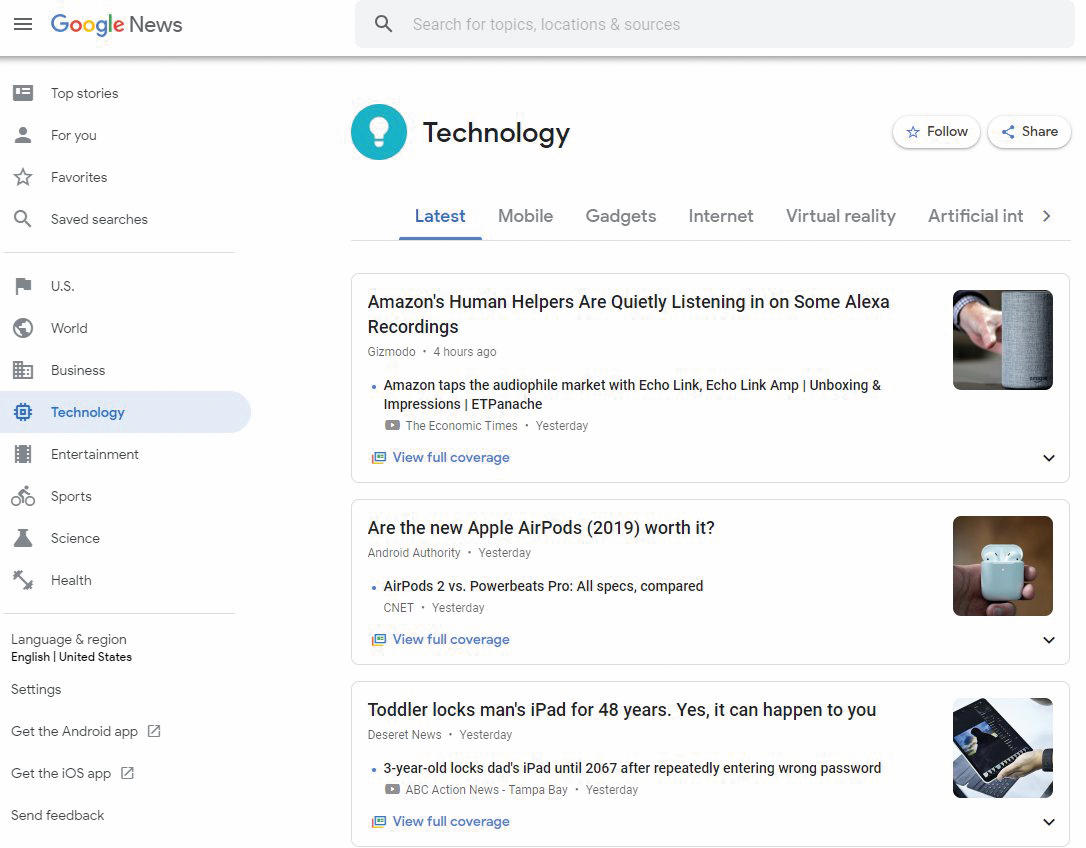Click the CNET source name
This screenshot has width=1086, height=848.
click(398, 608)
